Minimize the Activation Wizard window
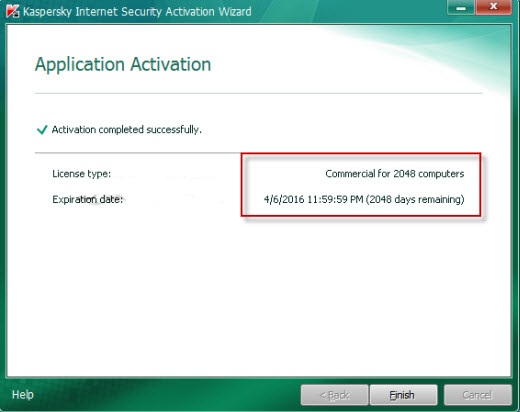 461,7
